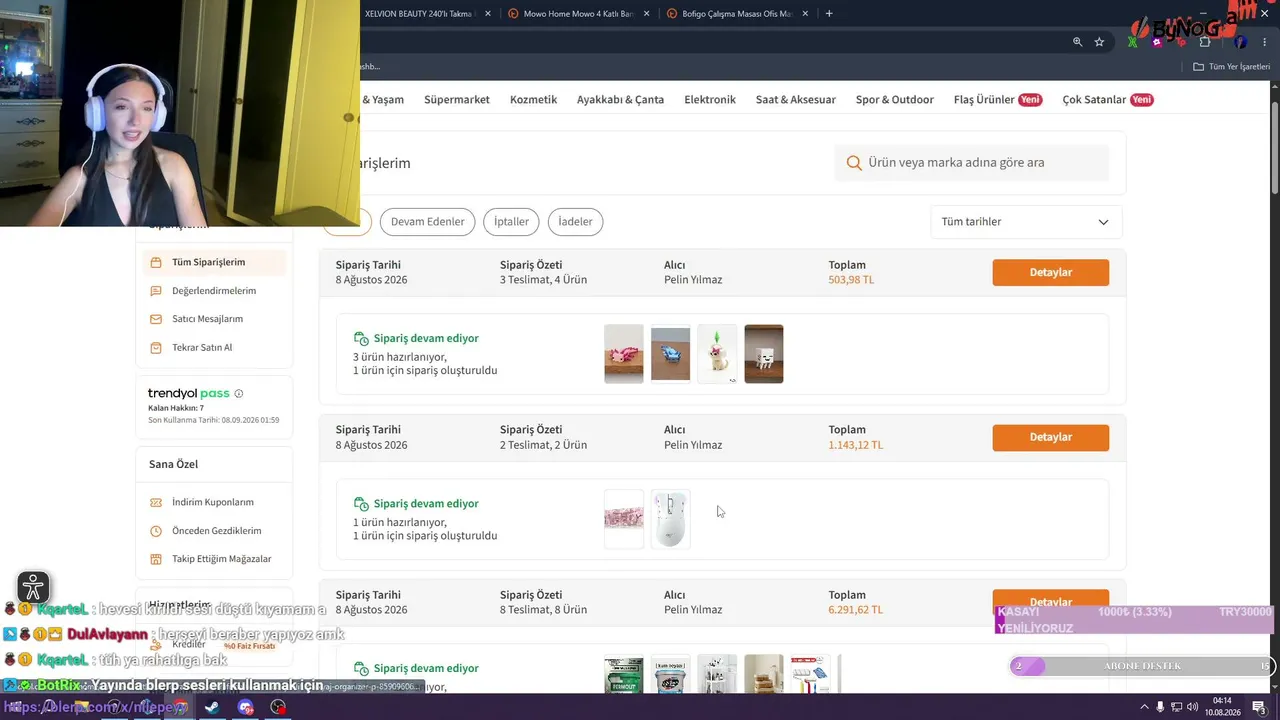
Task: Click the Trendyol Pass info icon
Action: pyautogui.click(x=239, y=394)
